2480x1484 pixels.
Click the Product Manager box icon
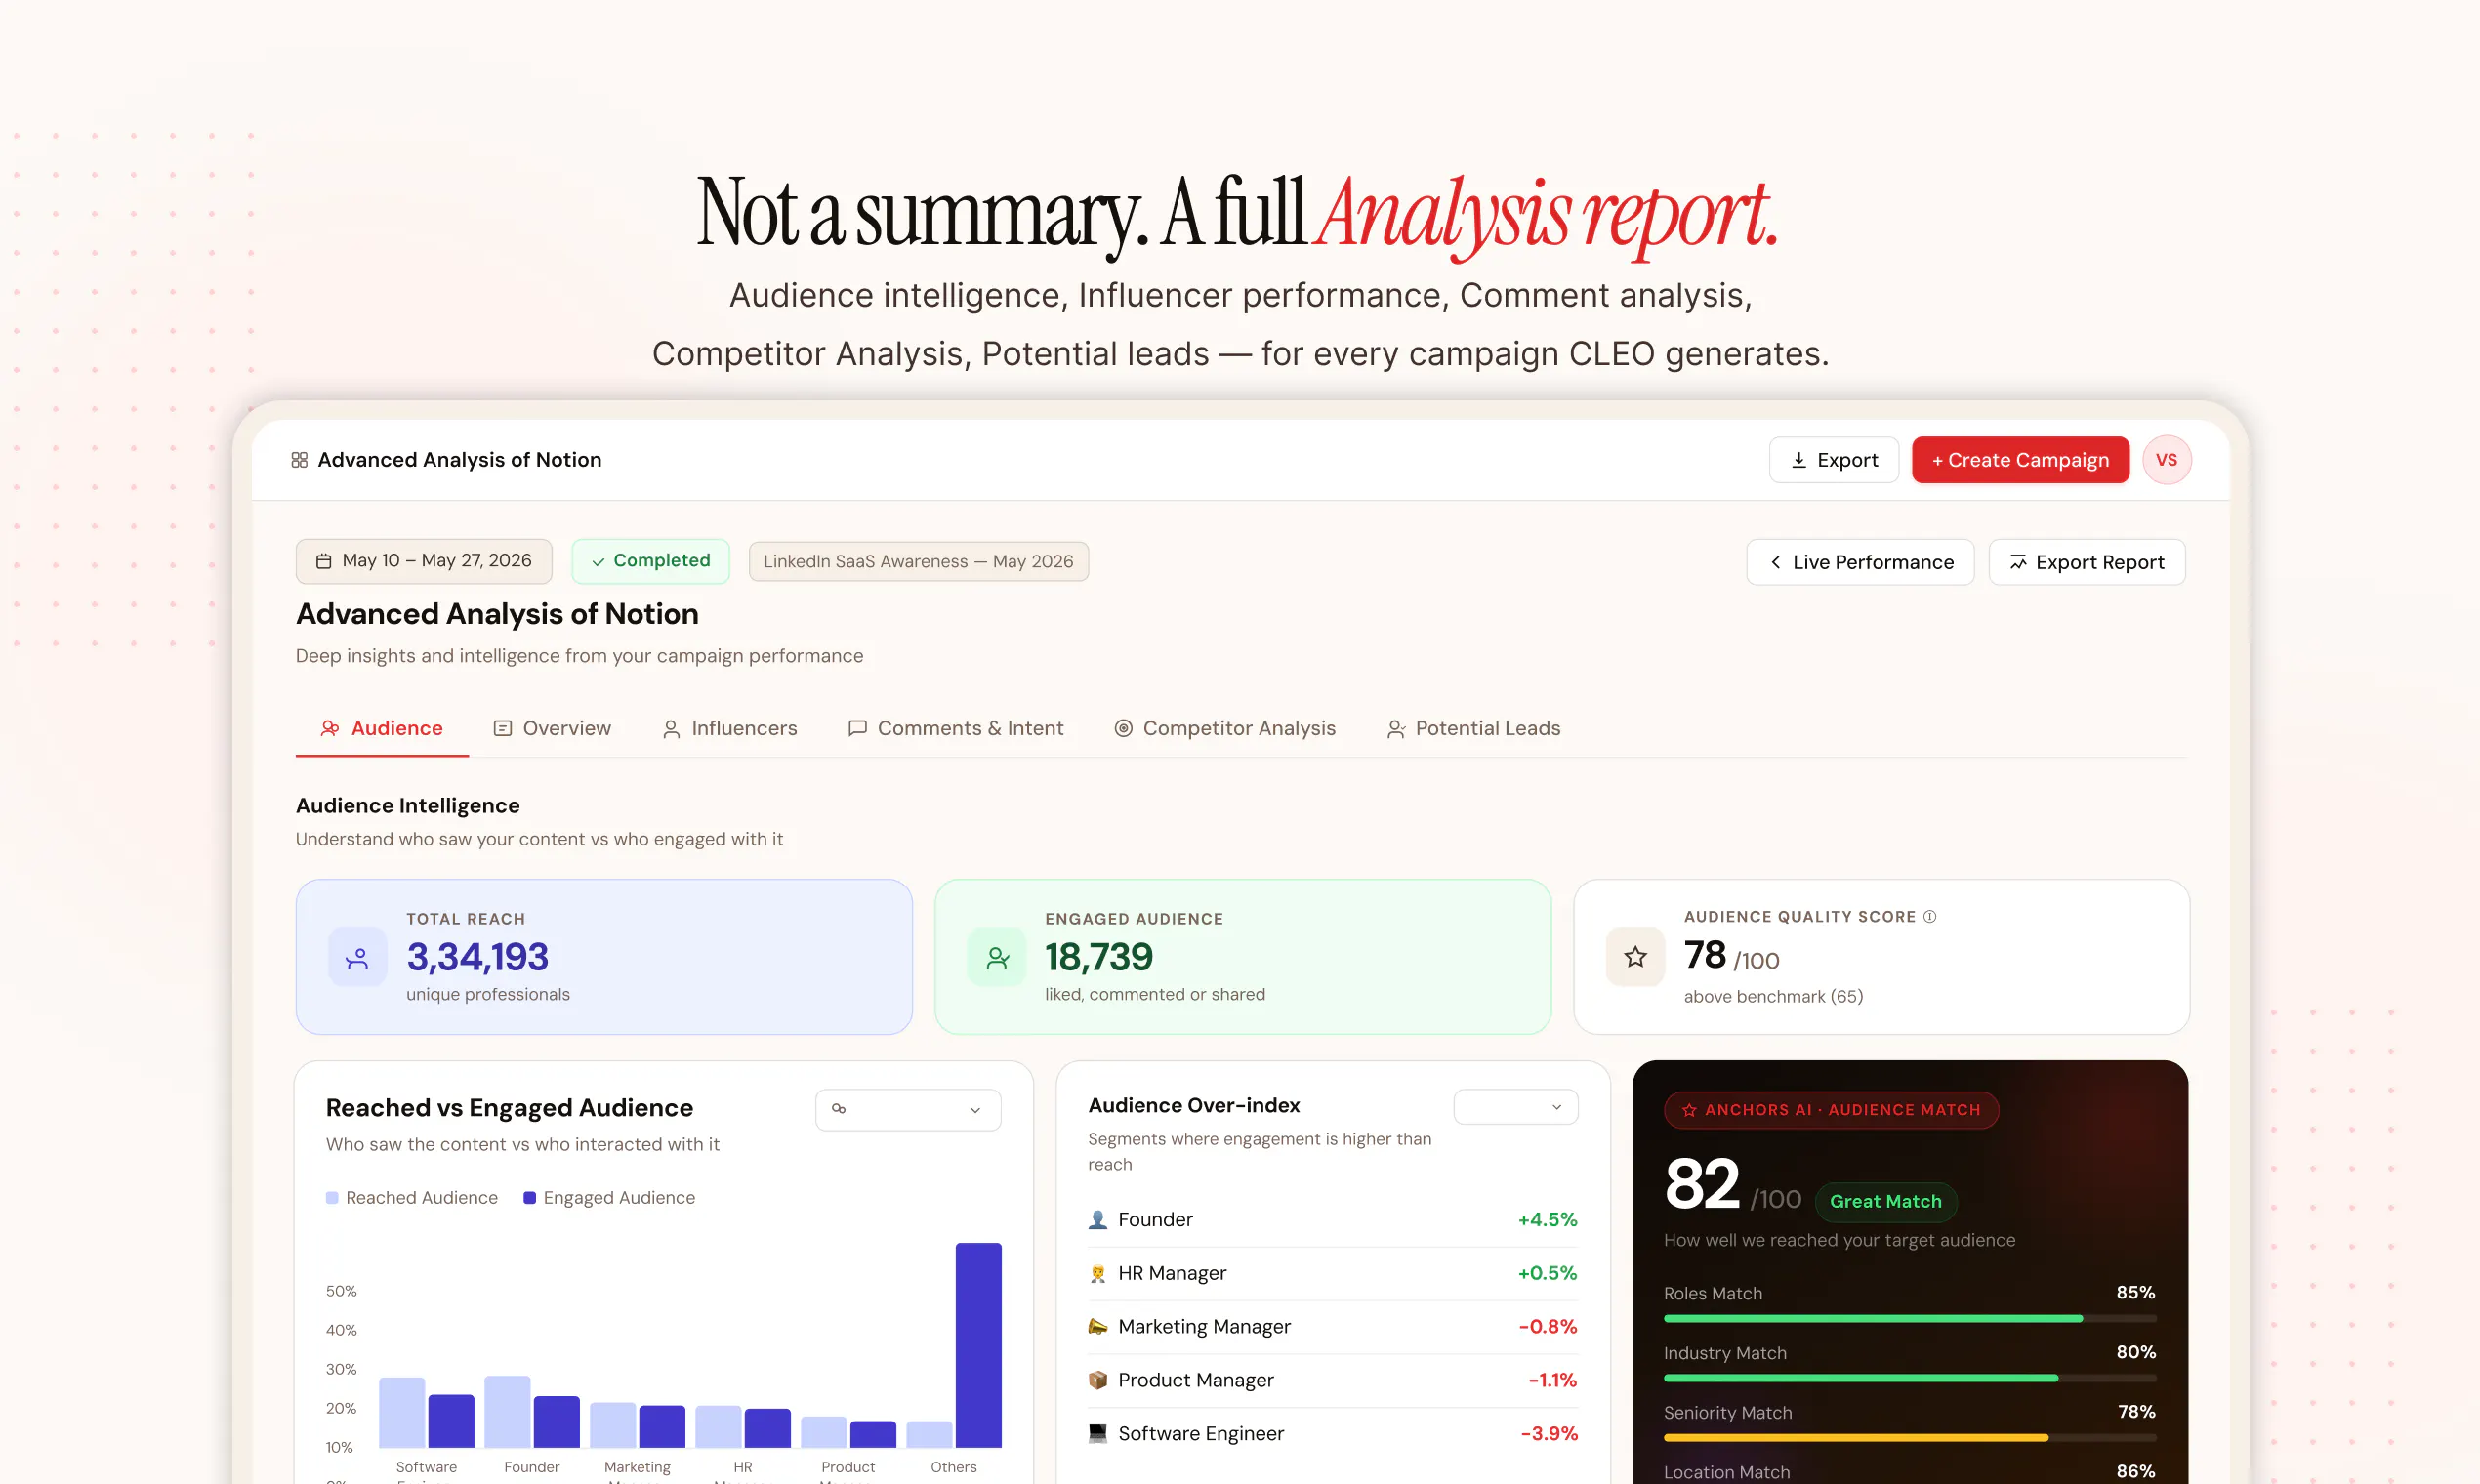pyautogui.click(x=1098, y=1380)
